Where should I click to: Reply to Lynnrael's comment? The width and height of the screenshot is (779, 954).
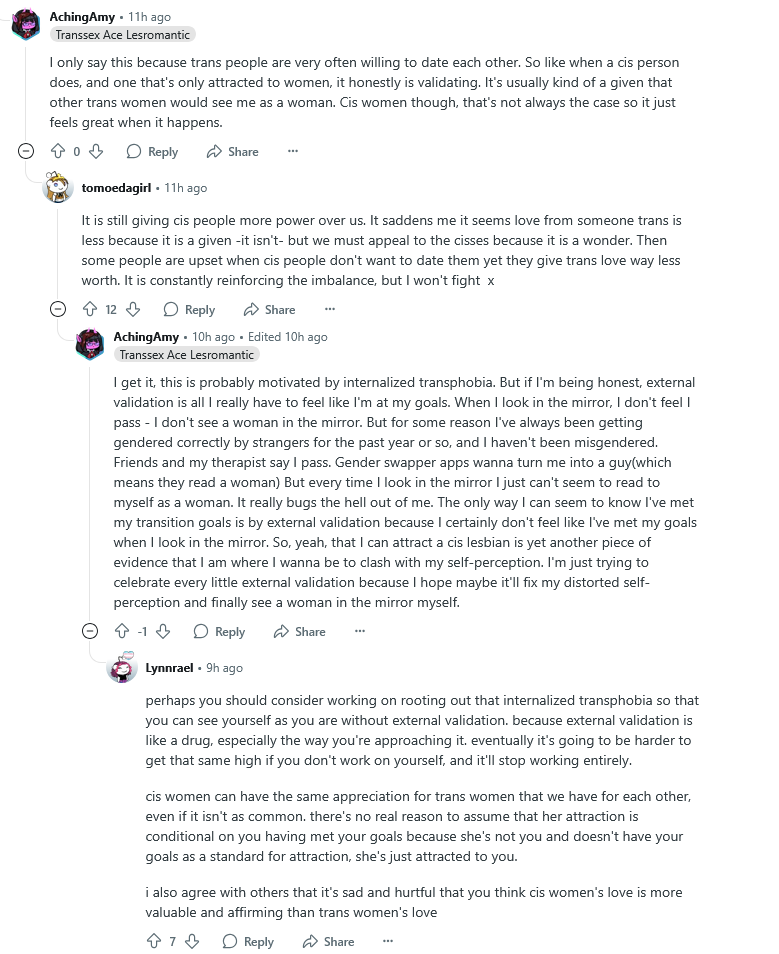tap(248, 941)
